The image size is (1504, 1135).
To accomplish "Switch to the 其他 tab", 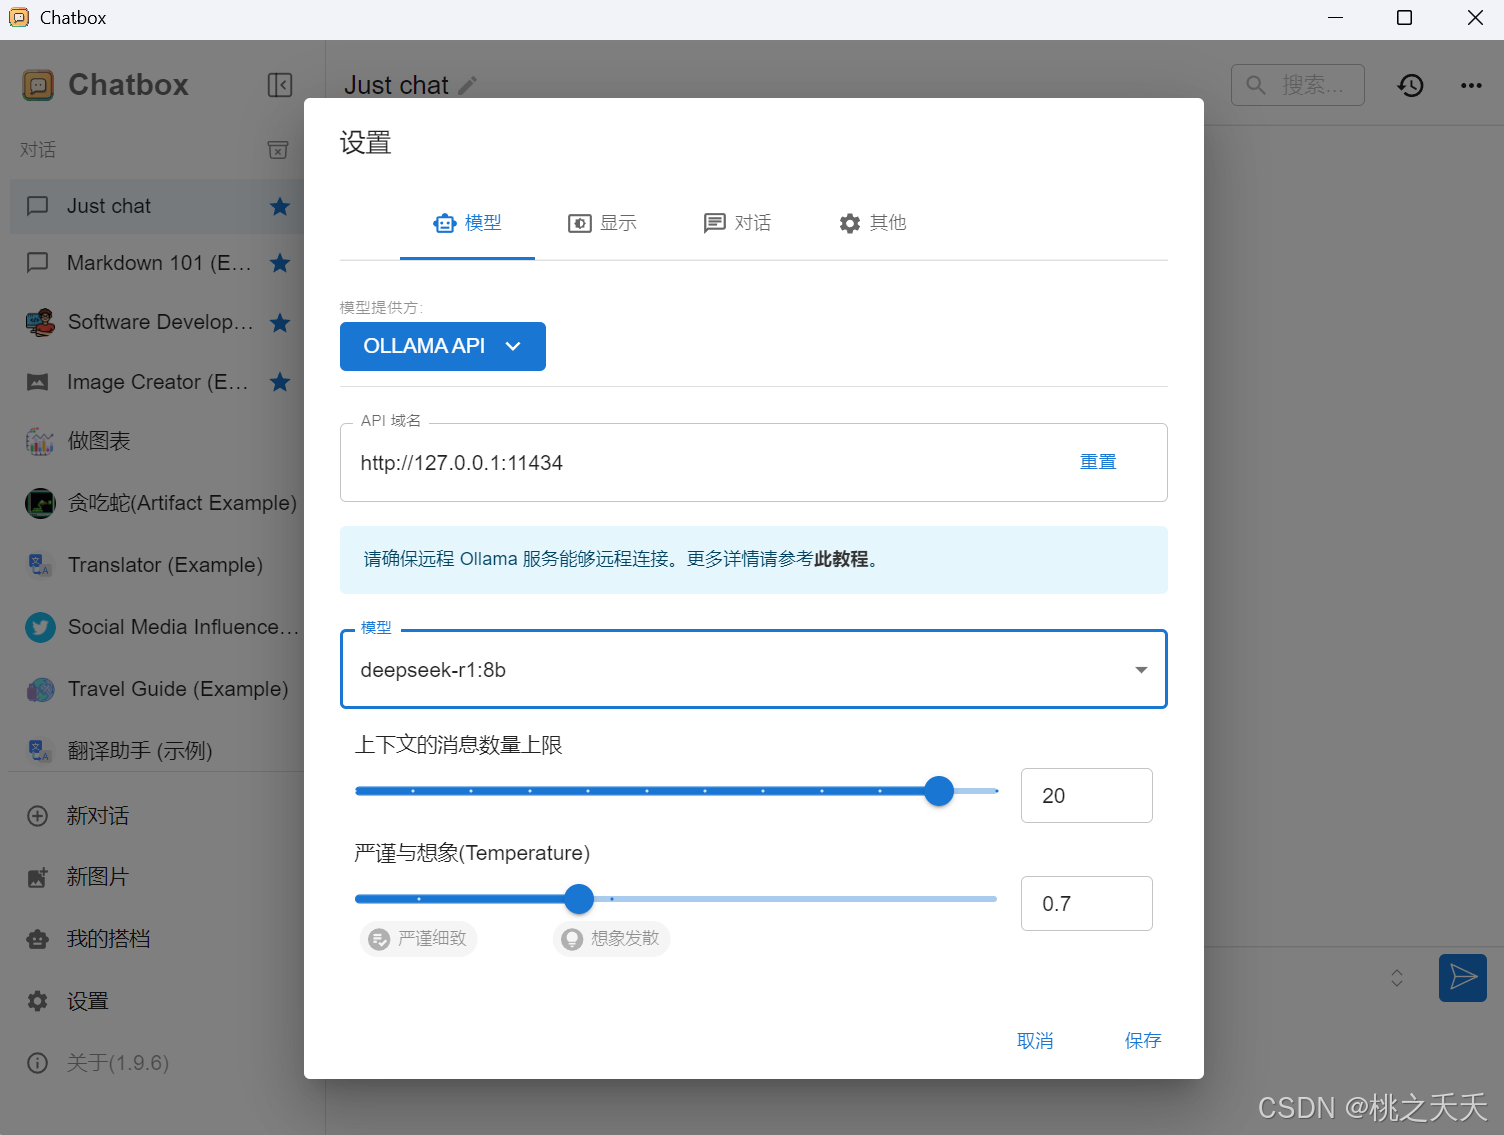I will [x=872, y=223].
